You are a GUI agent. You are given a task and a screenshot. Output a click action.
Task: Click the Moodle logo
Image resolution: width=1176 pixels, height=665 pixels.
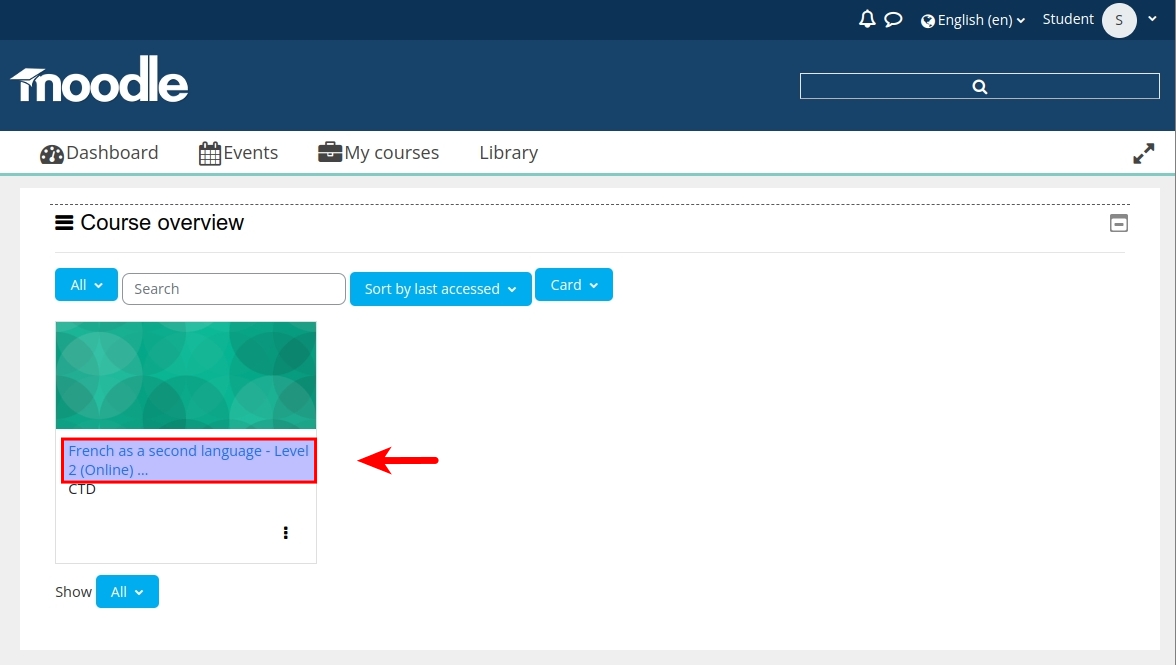tap(99, 79)
